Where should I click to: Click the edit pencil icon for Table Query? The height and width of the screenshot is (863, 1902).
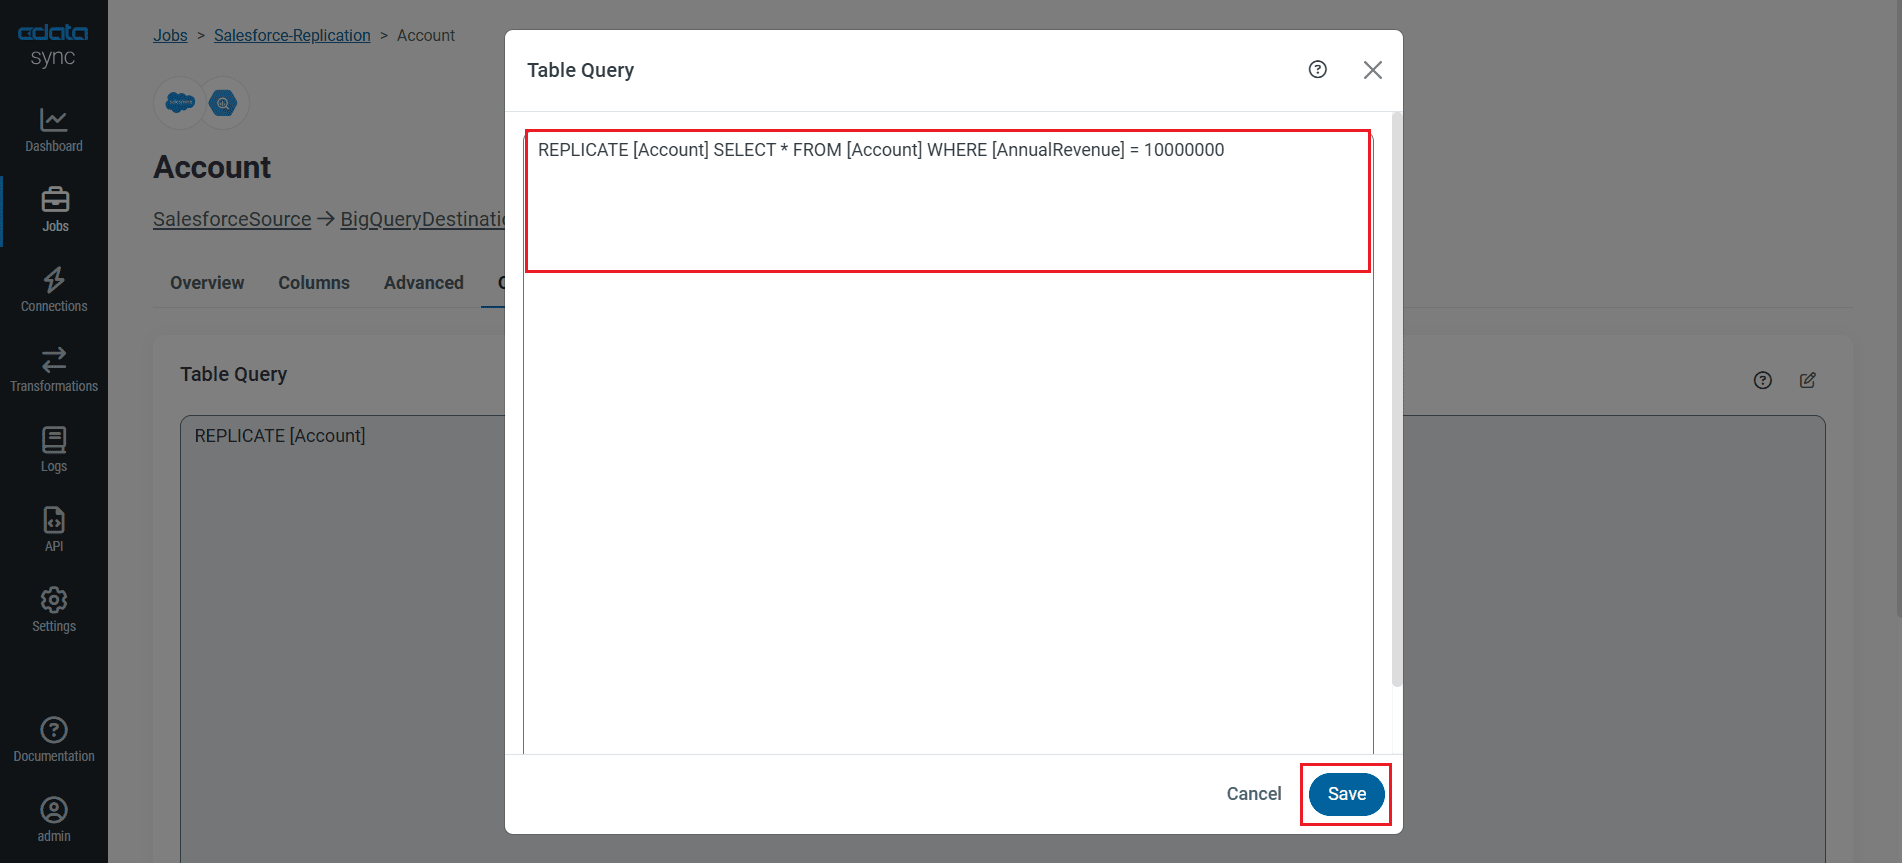(x=1807, y=380)
